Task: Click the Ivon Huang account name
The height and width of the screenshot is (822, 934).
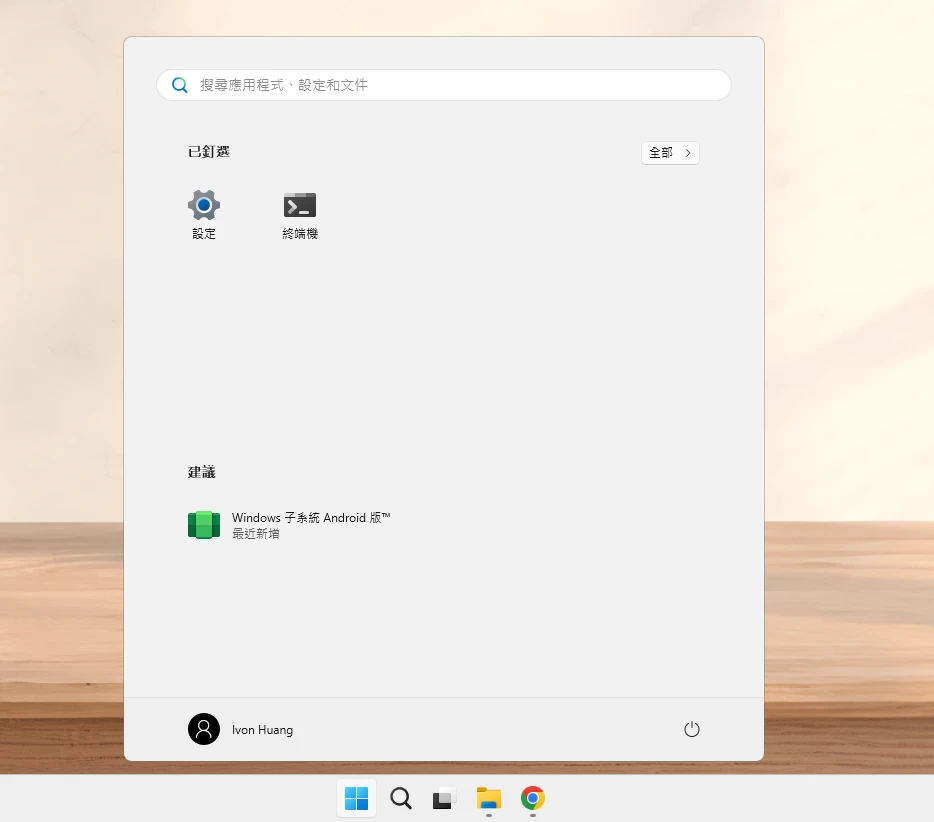Action: [x=262, y=730]
